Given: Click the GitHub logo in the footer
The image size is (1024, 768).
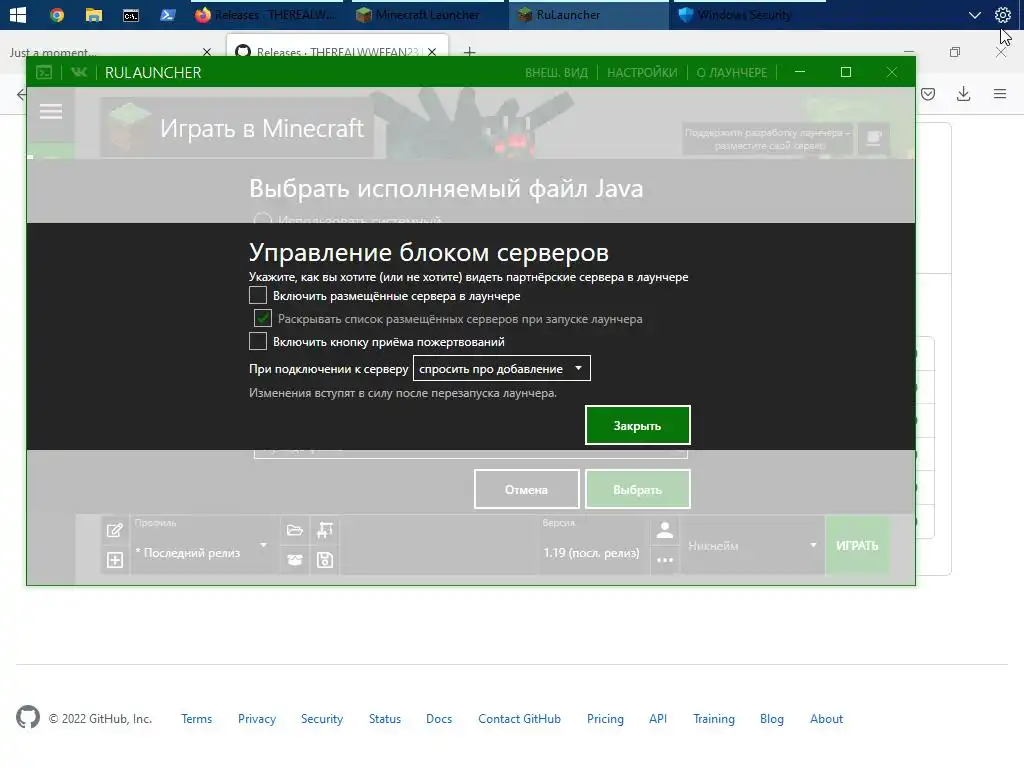Looking at the screenshot, I should click(27, 718).
